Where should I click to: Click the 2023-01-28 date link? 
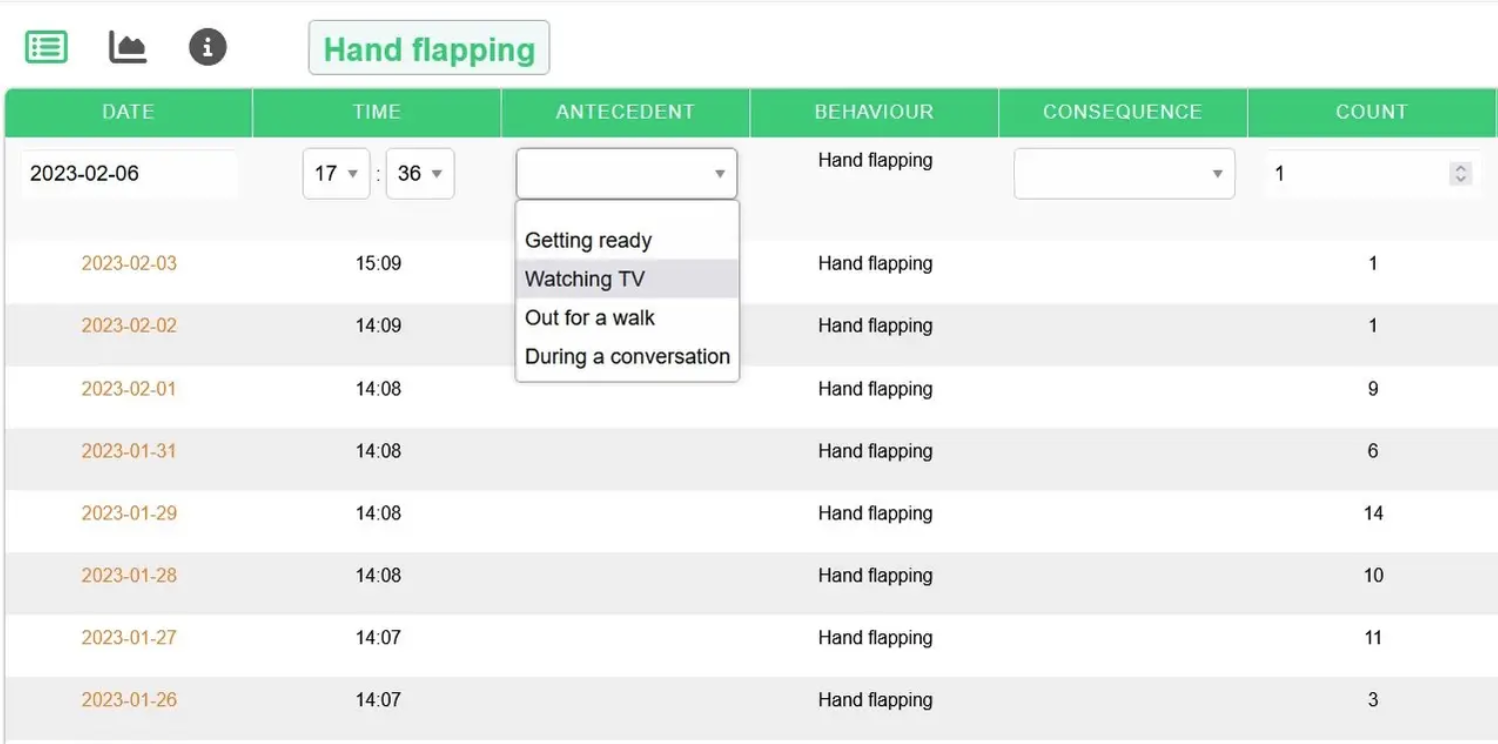(x=129, y=575)
